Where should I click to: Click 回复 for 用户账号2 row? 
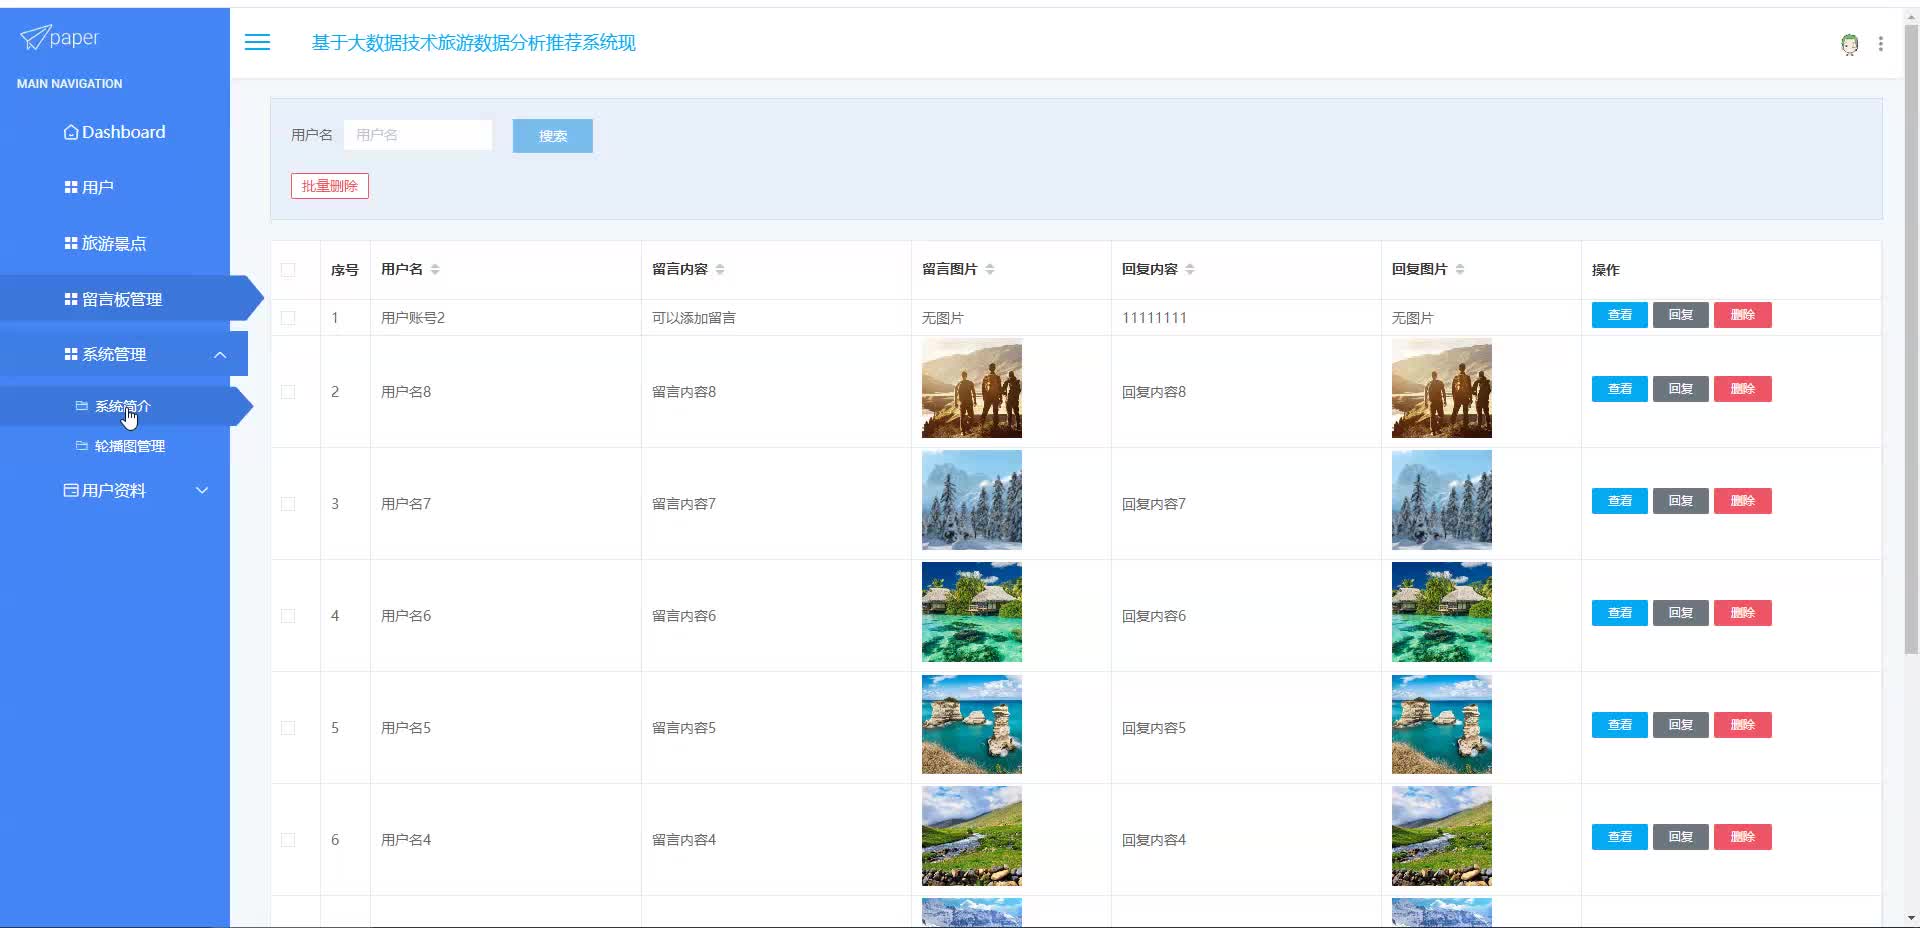tap(1681, 315)
